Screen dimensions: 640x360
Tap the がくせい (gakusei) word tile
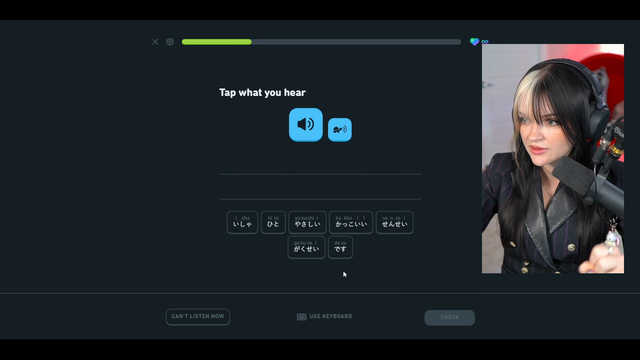point(306,247)
